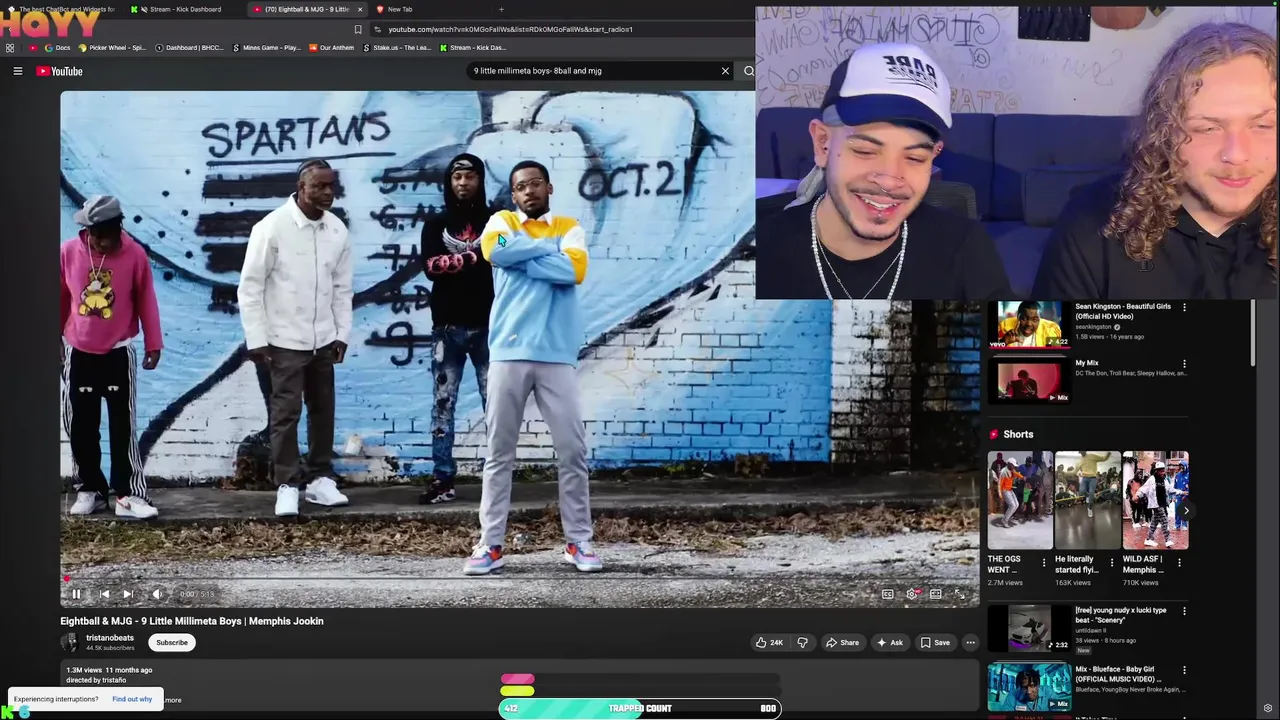Click the YouTube logo to go home
The height and width of the screenshot is (720, 1280).
60,71
